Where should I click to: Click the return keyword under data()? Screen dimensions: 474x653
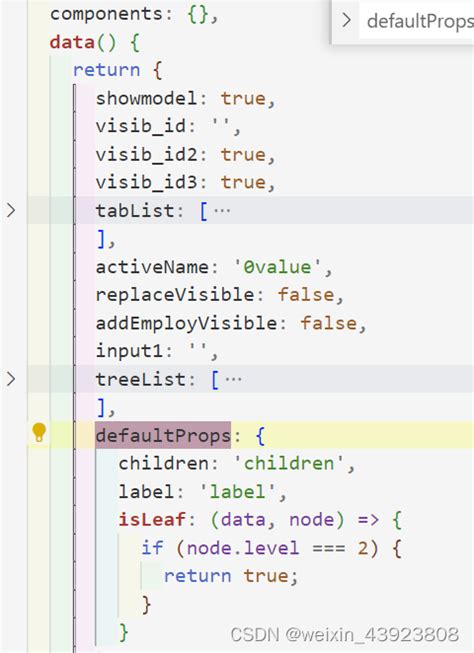pos(106,70)
